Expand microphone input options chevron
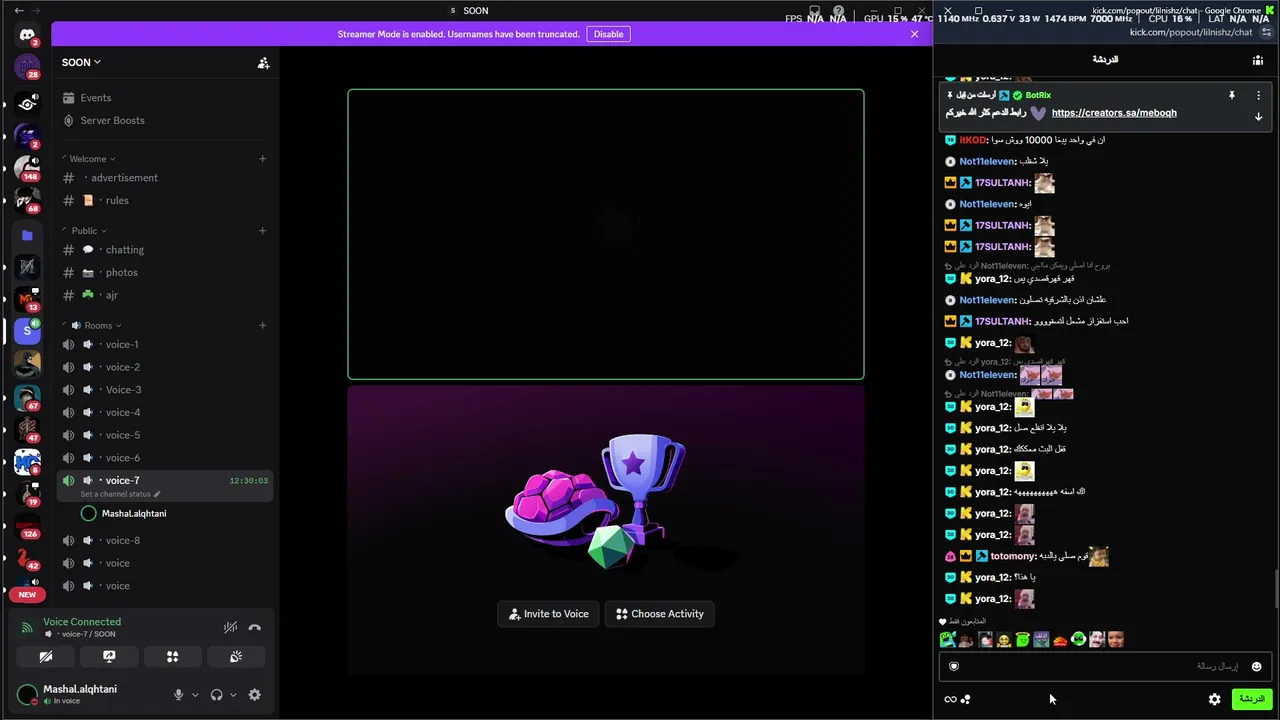 click(x=195, y=695)
